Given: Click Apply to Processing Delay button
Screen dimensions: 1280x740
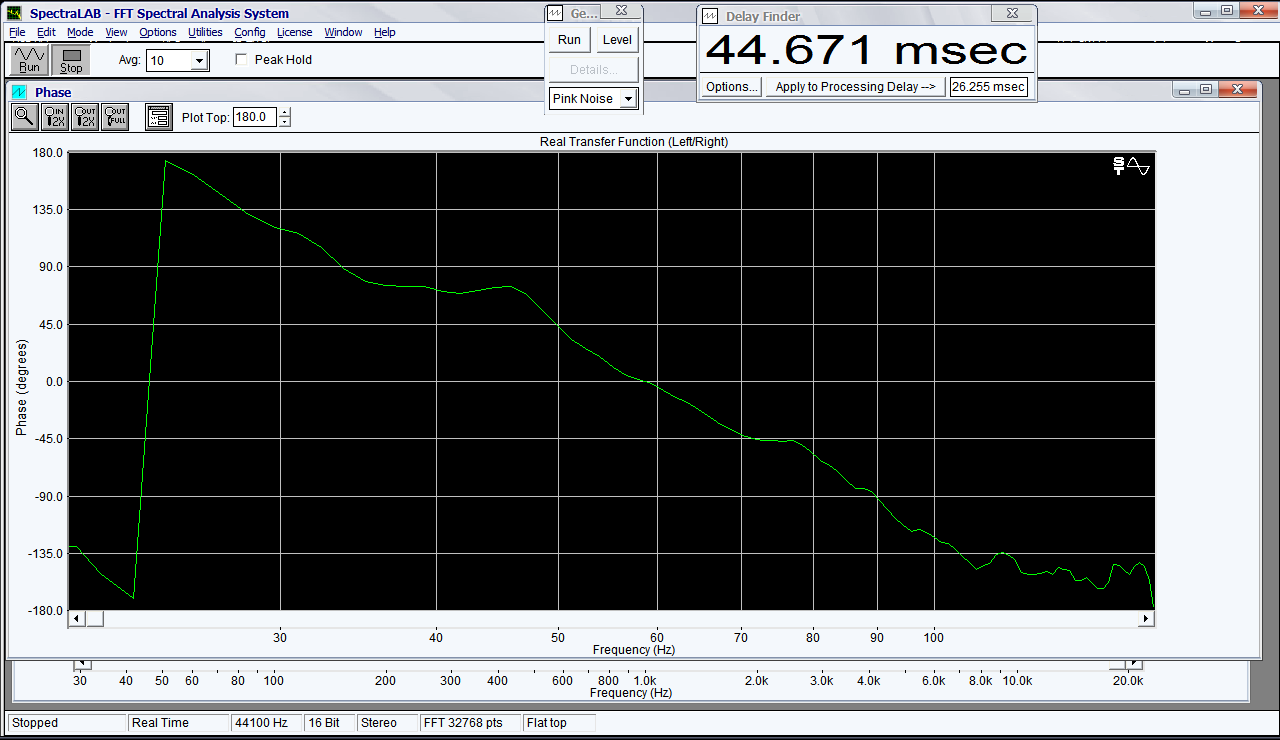Looking at the screenshot, I should tap(855, 87).
